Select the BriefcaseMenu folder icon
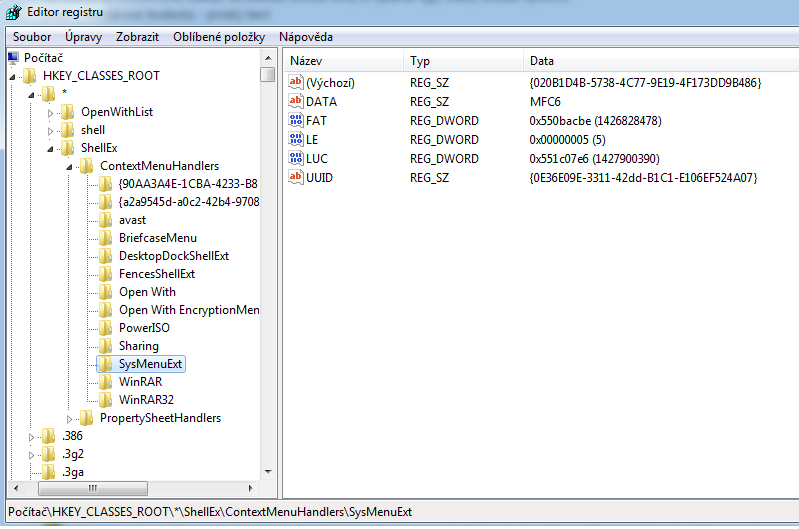This screenshot has height=529, width=799. 106,238
